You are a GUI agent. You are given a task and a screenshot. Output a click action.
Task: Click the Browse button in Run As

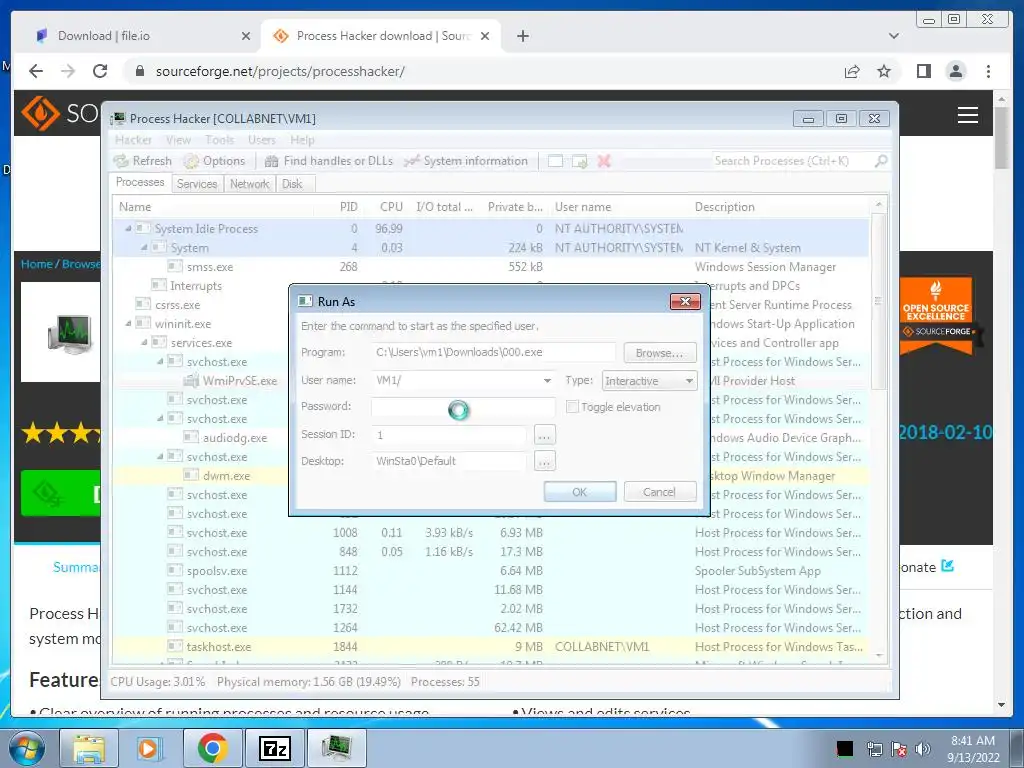[x=660, y=353]
